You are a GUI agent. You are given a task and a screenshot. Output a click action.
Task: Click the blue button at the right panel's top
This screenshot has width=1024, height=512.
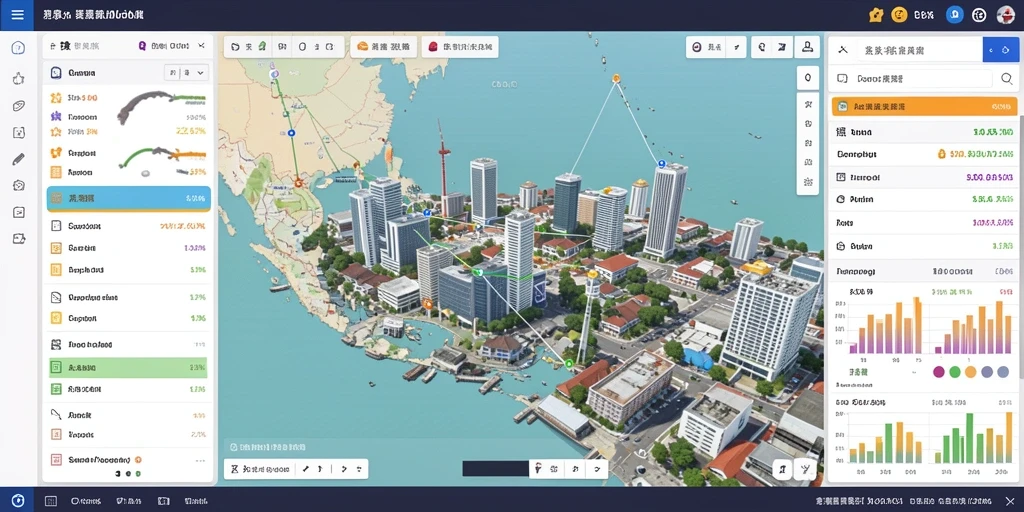point(1000,50)
